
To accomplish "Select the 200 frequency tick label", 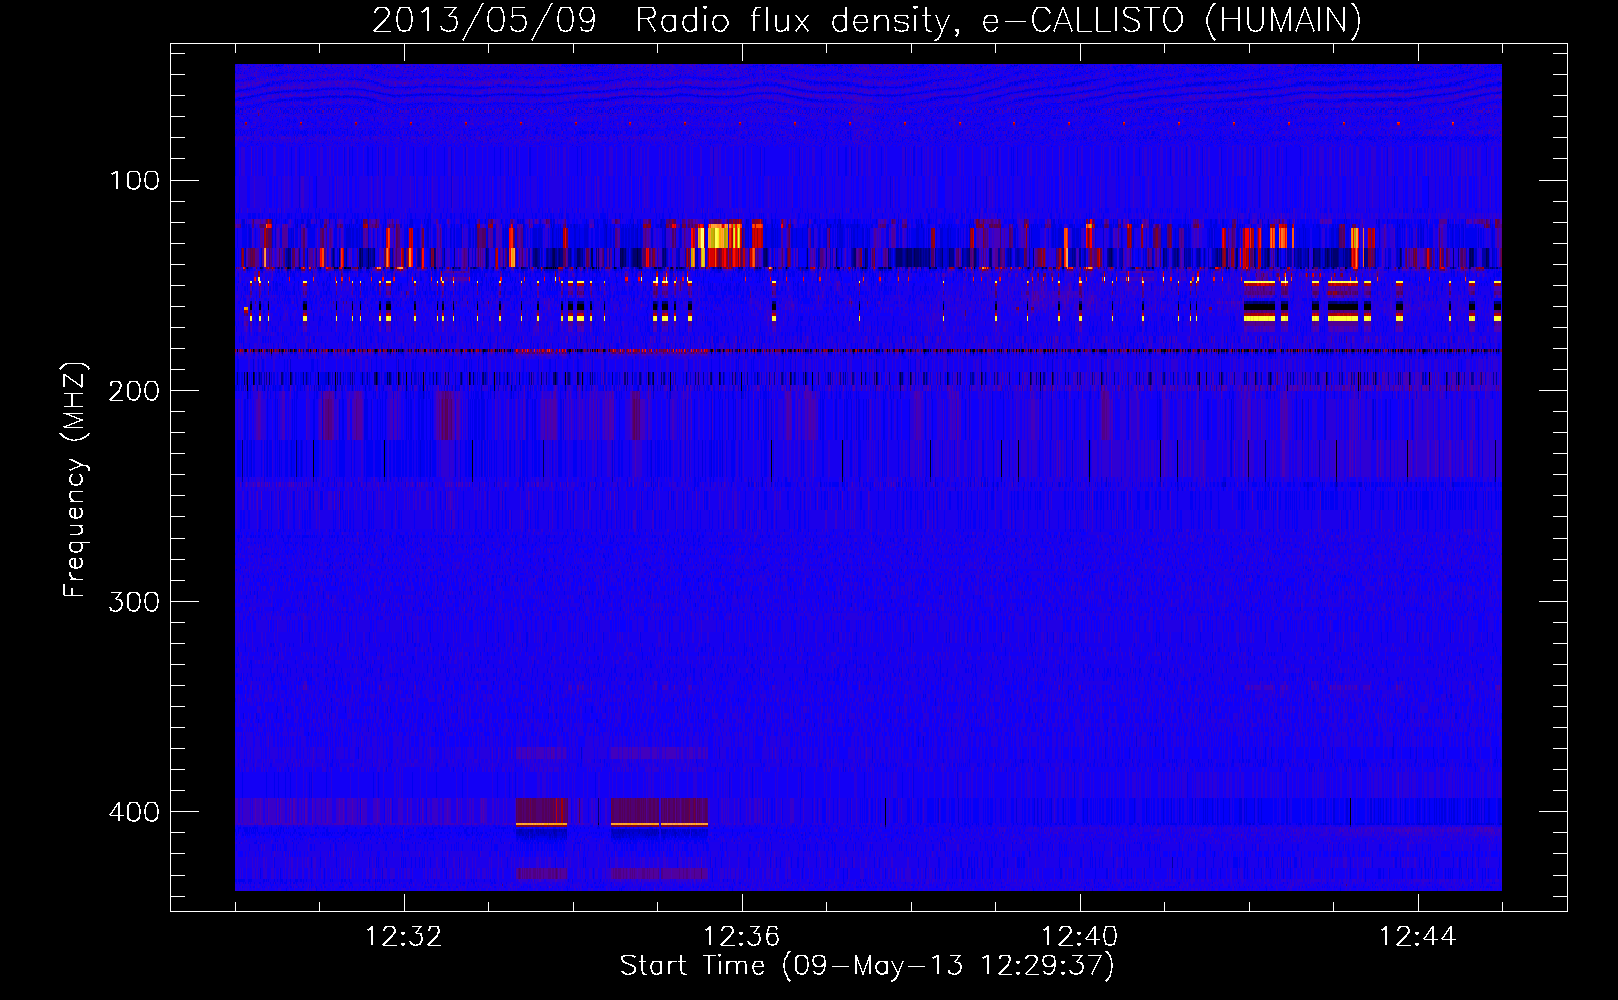I will [x=135, y=391].
